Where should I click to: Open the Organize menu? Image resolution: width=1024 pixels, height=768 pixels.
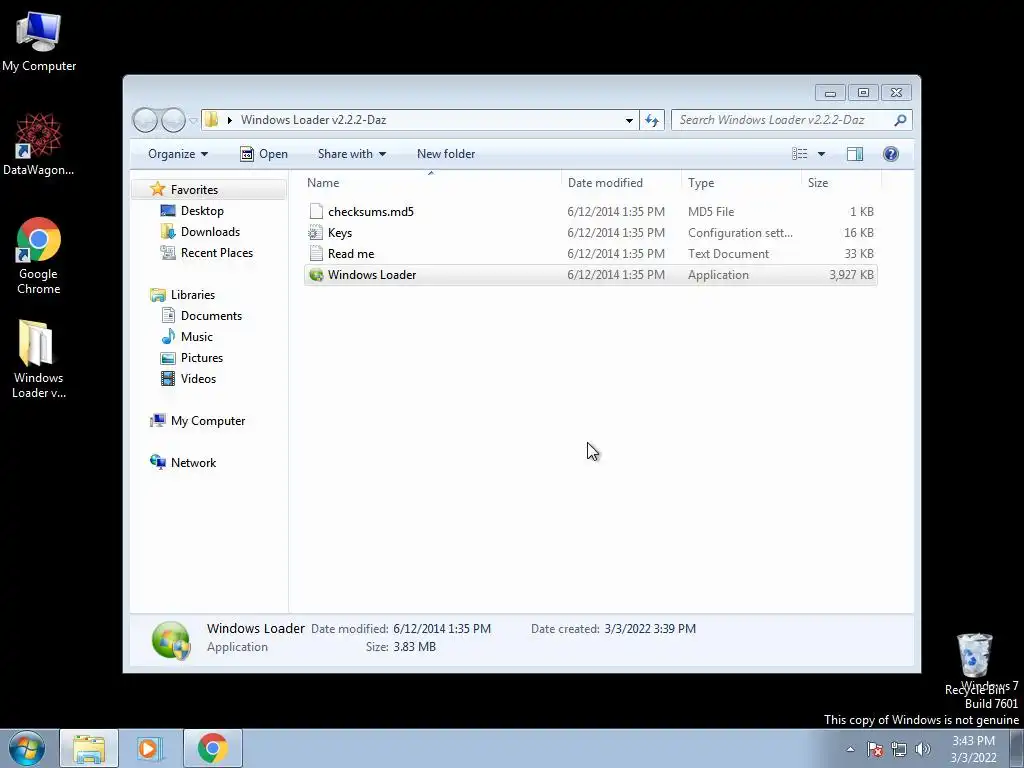(178, 154)
